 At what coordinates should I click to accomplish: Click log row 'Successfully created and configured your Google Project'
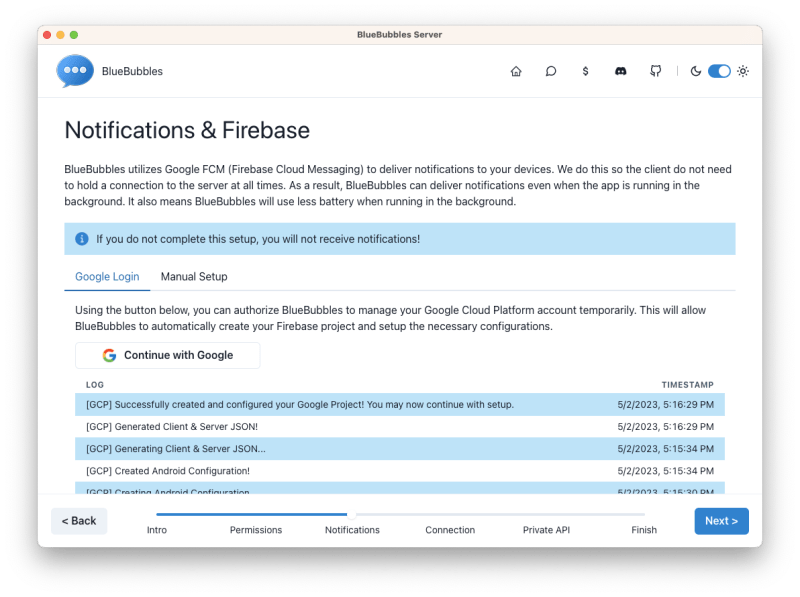399,405
